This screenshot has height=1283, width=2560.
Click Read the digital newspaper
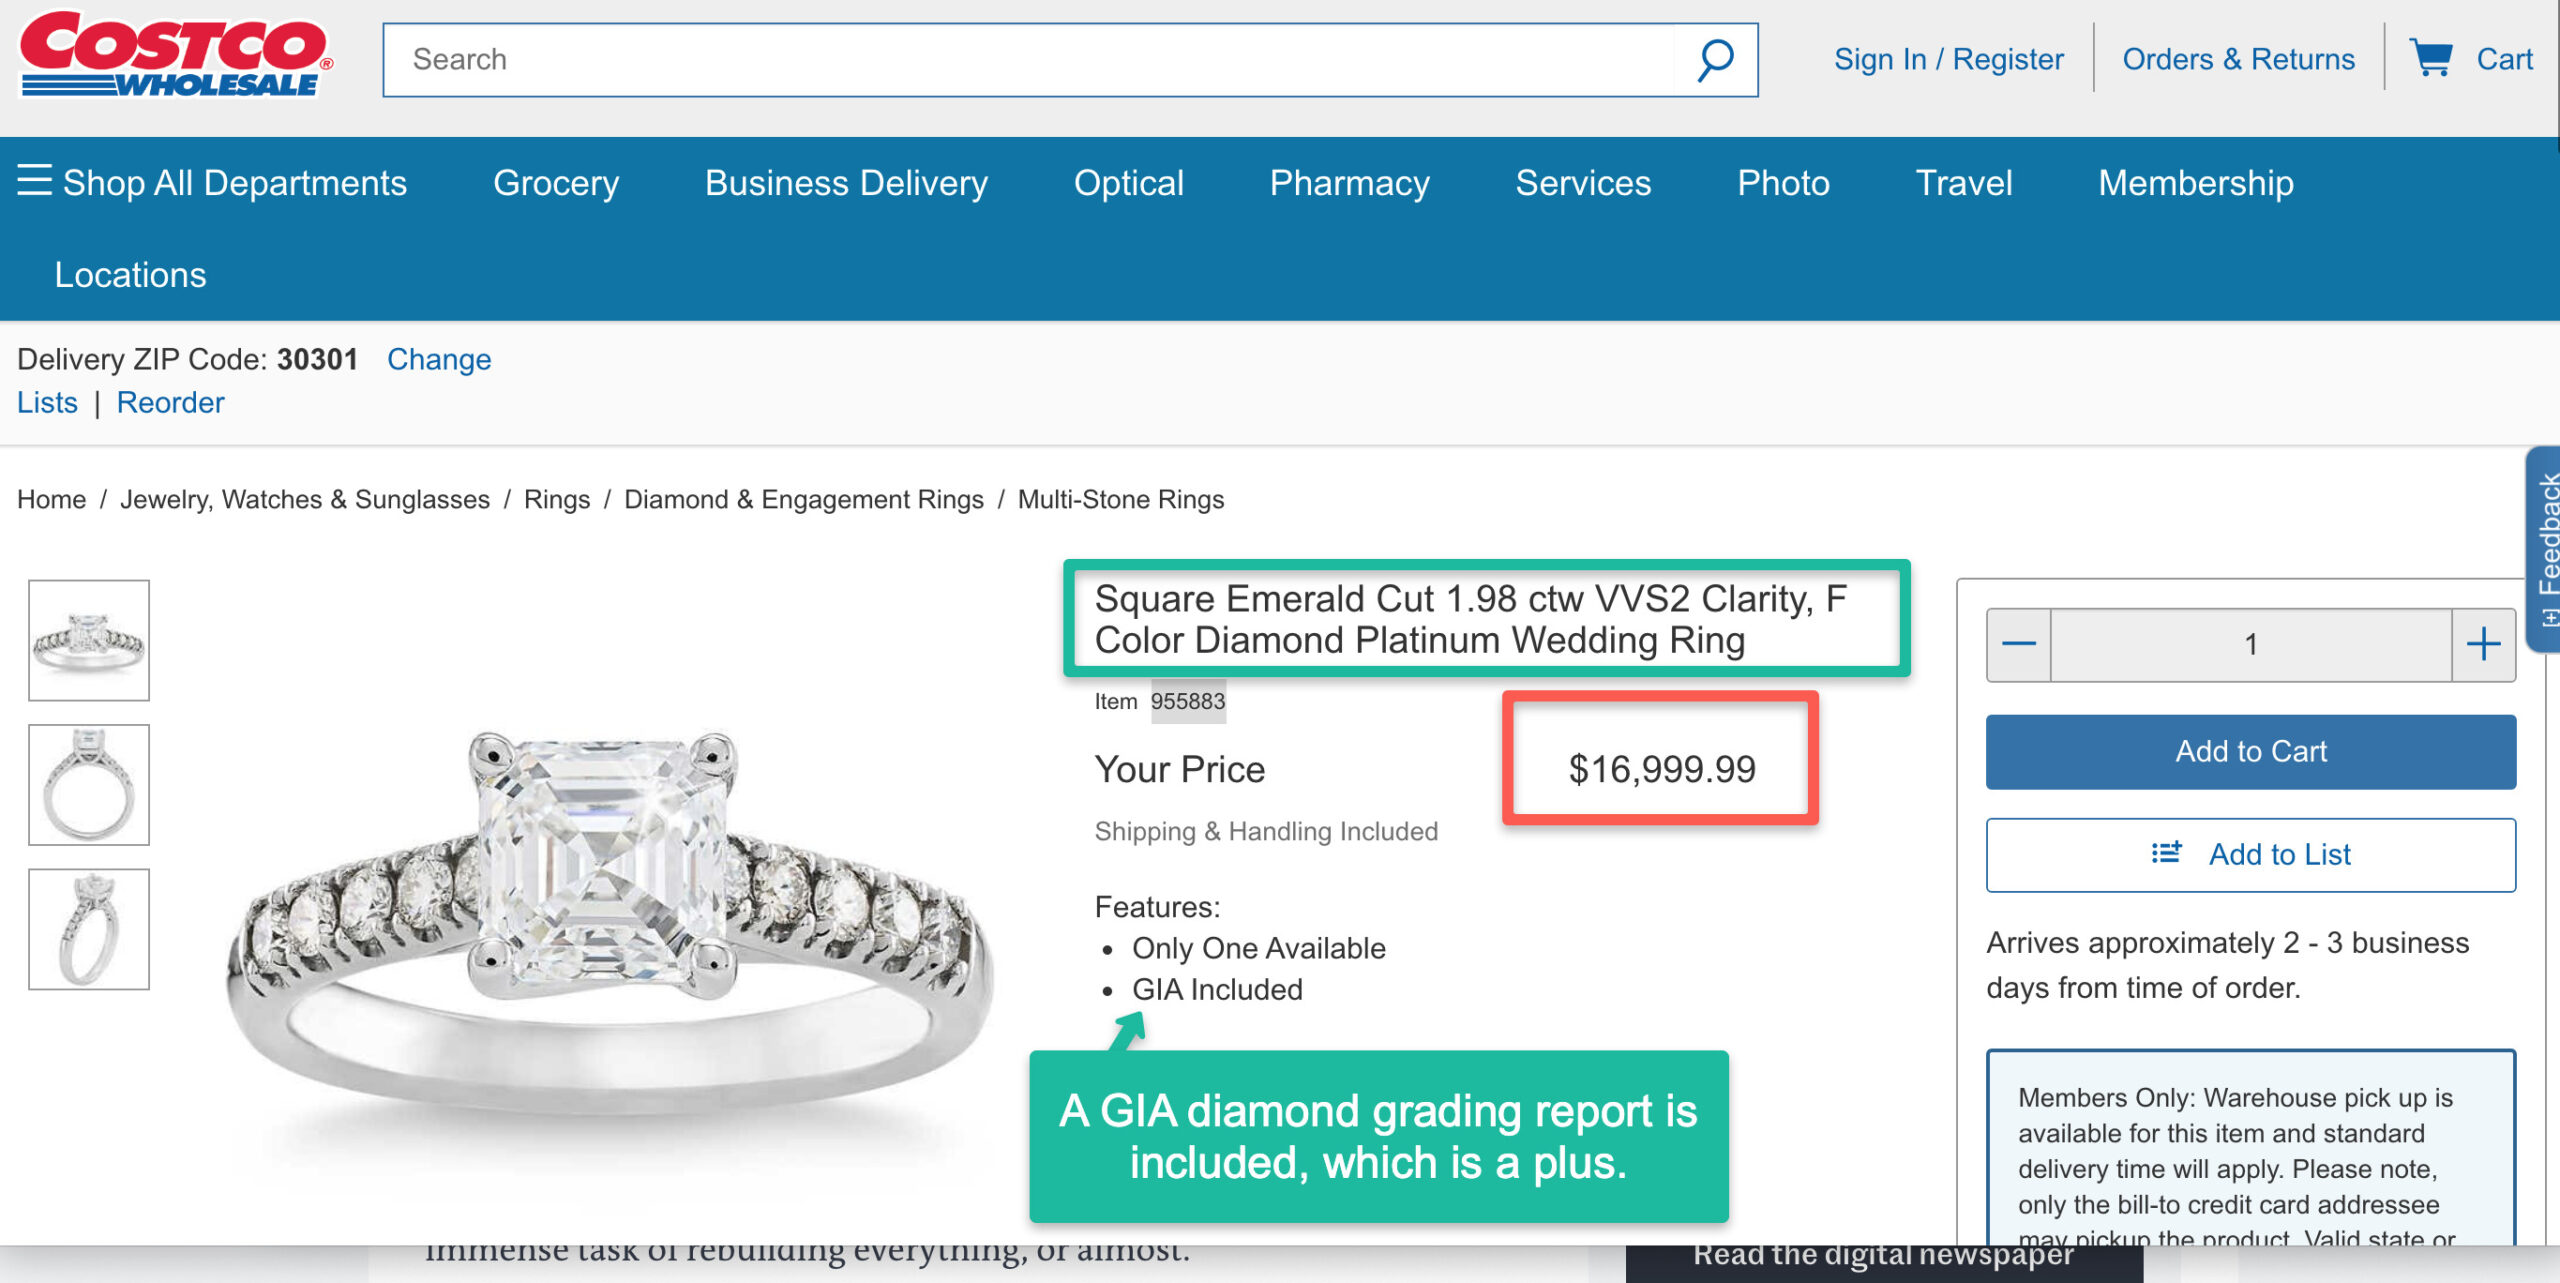(x=1885, y=1254)
